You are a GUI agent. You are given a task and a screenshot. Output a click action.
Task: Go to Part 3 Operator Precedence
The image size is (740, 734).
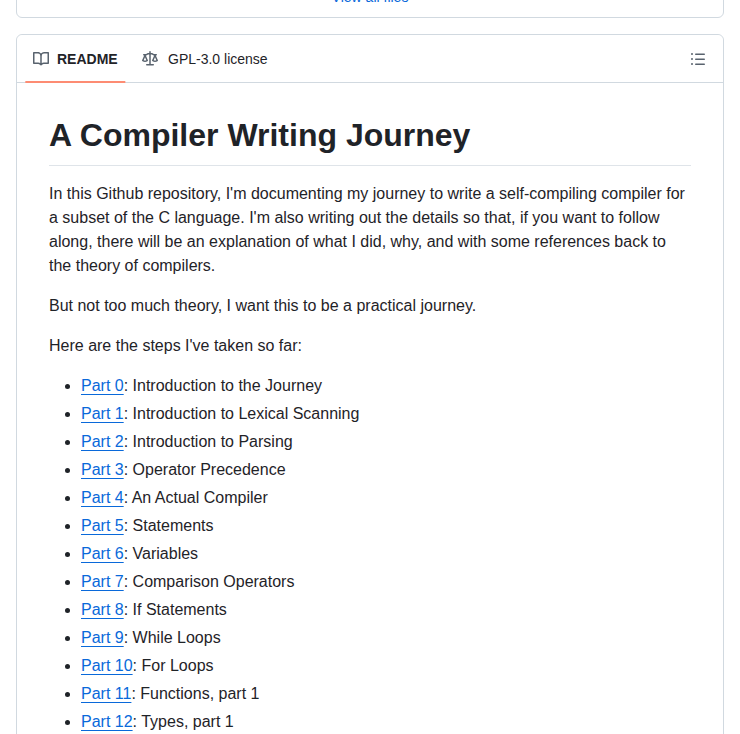(102, 470)
